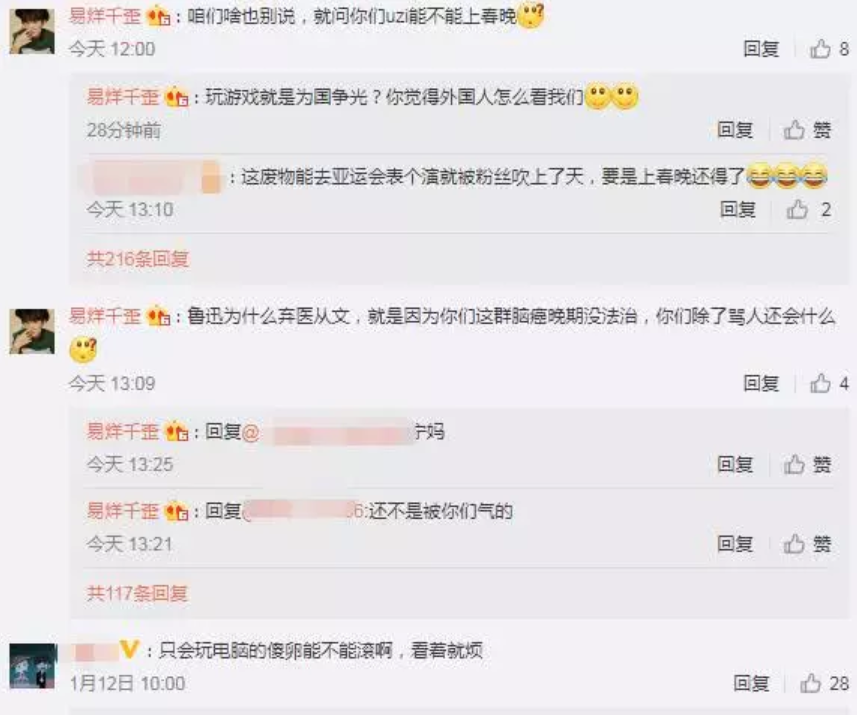Like the 28分钟前 reply
Viewport: 857px width, 715px height.
pyautogui.click(x=807, y=130)
